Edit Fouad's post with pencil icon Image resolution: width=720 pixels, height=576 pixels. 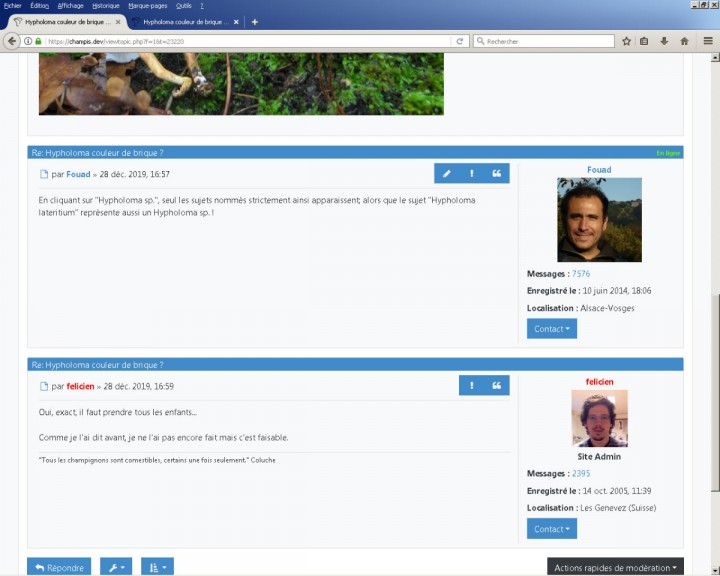446,173
